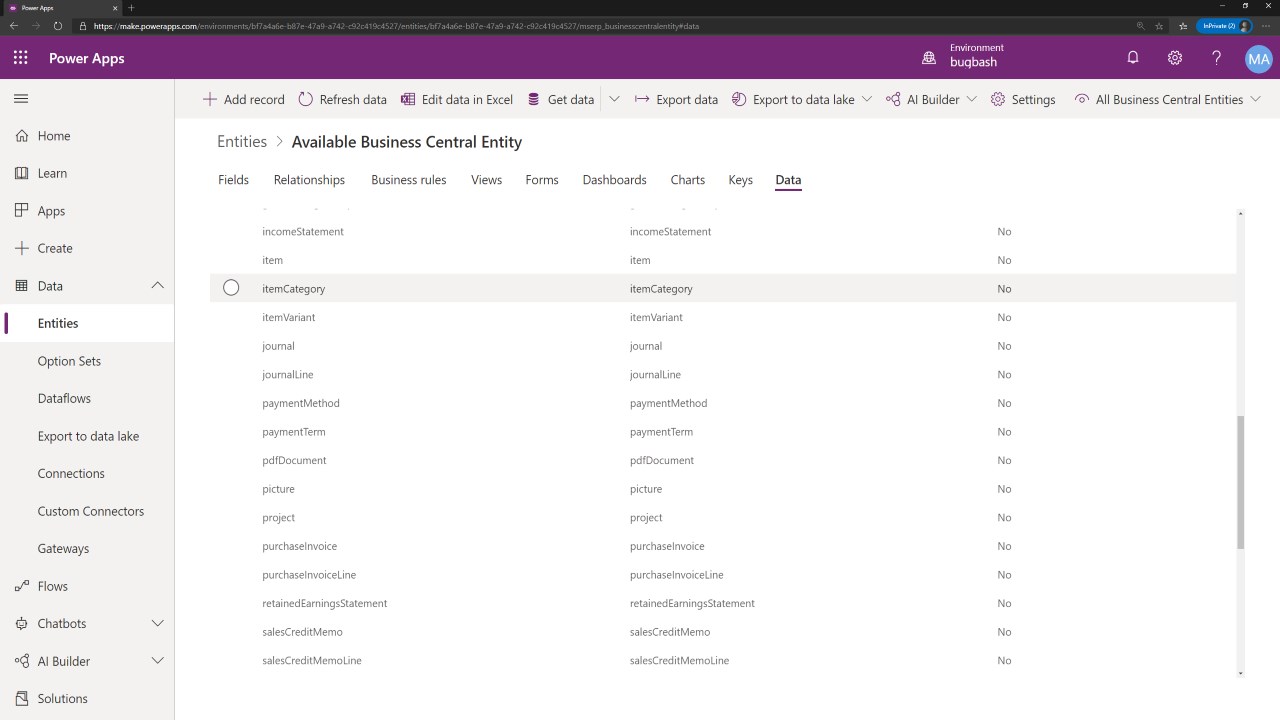Open the settings gear in header

[x=1175, y=58]
